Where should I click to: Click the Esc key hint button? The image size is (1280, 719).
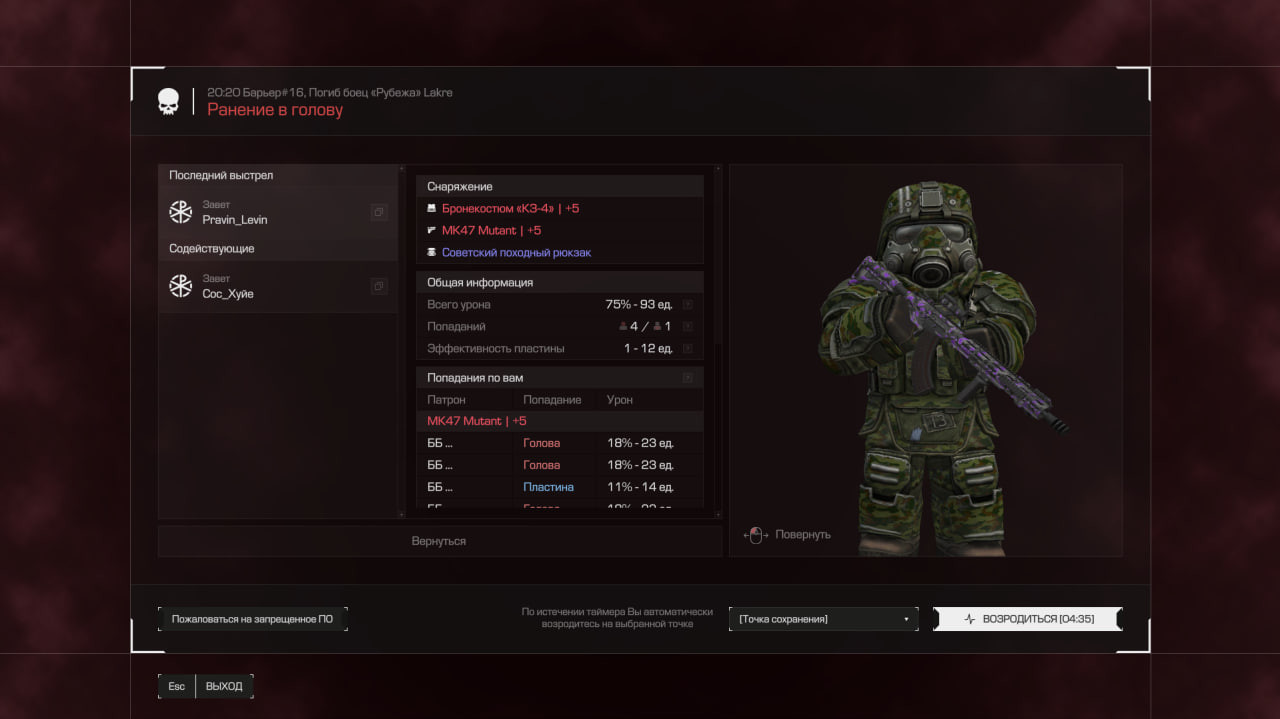[x=176, y=686]
